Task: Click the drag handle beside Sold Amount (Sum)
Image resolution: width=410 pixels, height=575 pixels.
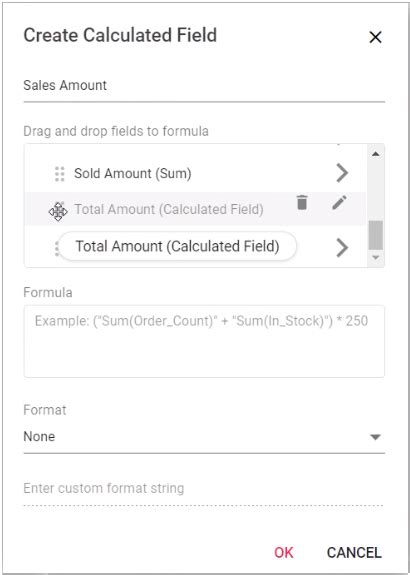Action: click(x=59, y=173)
